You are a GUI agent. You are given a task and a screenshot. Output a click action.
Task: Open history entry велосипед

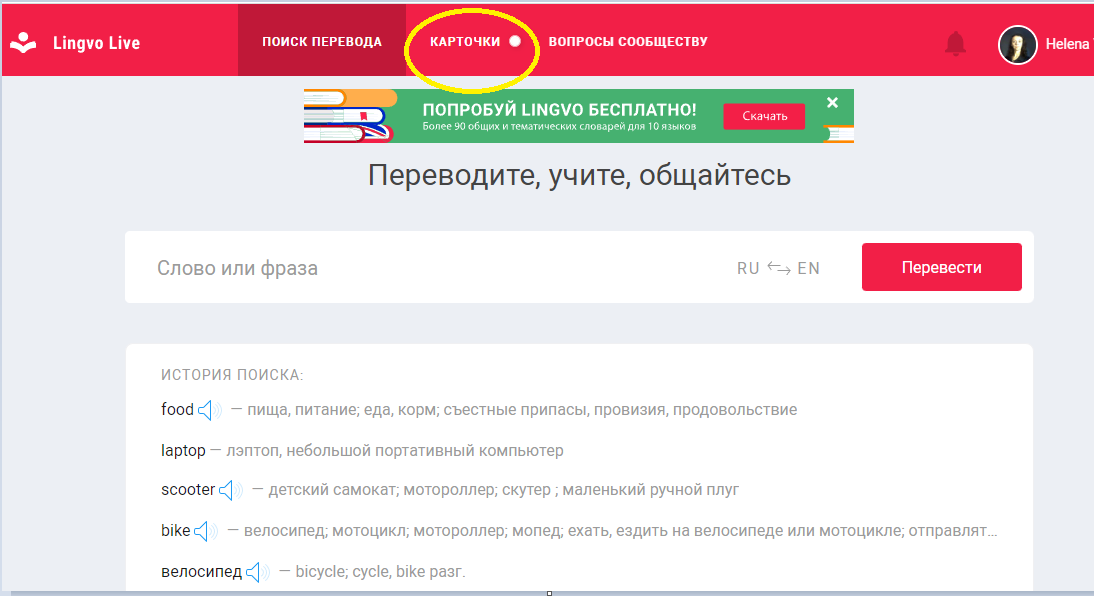coord(201,572)
